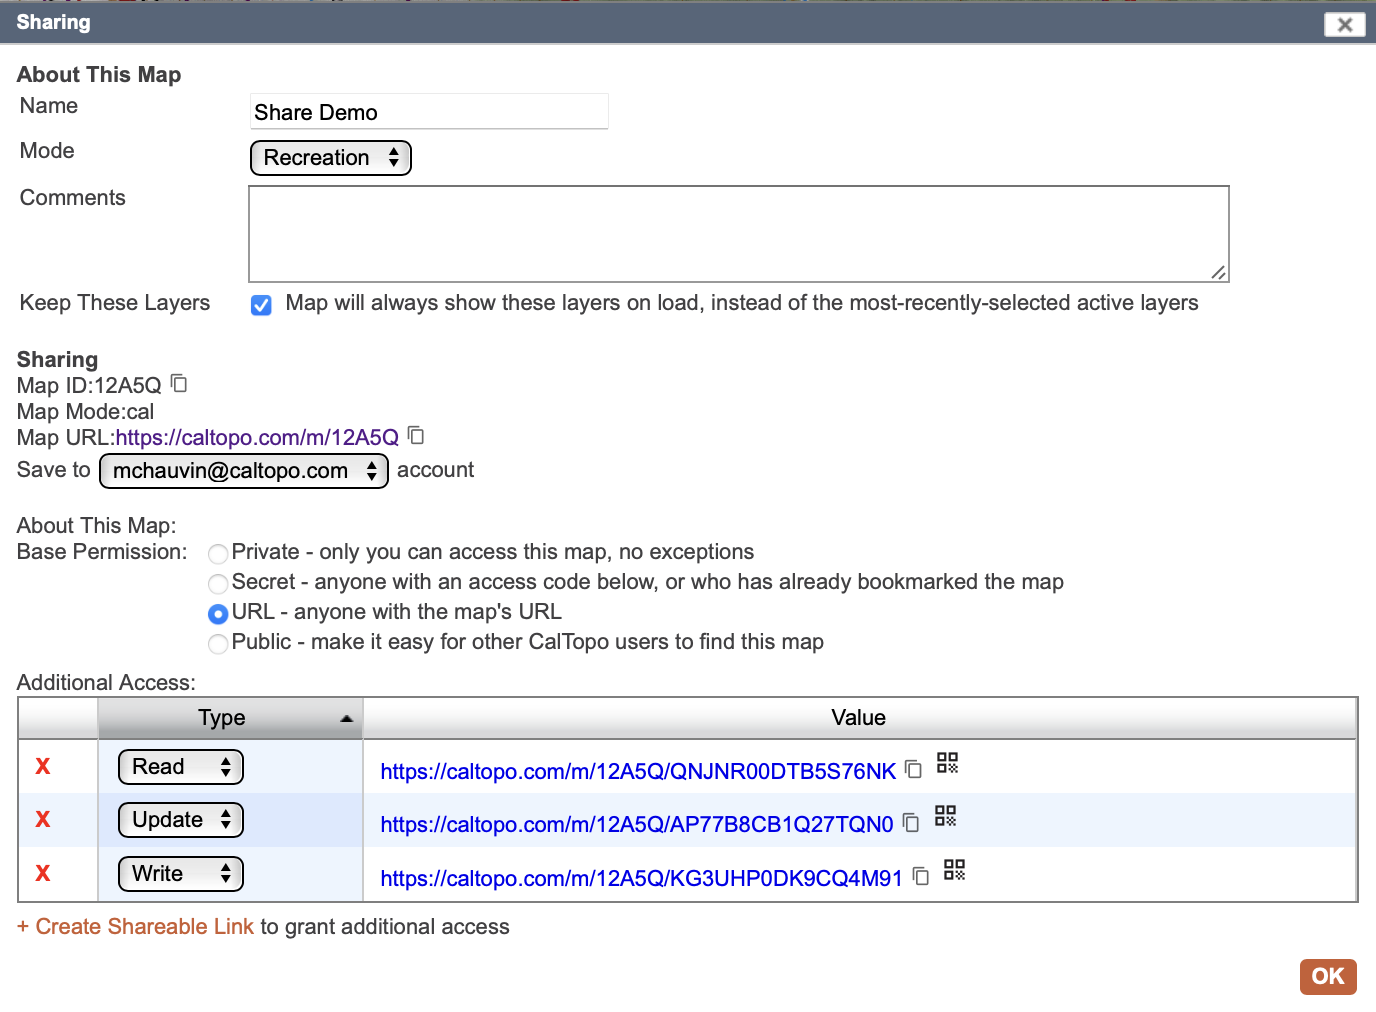Screen dimensions: 1376x1012
Task: Copy the Update access link
Action: pos(911,823)
